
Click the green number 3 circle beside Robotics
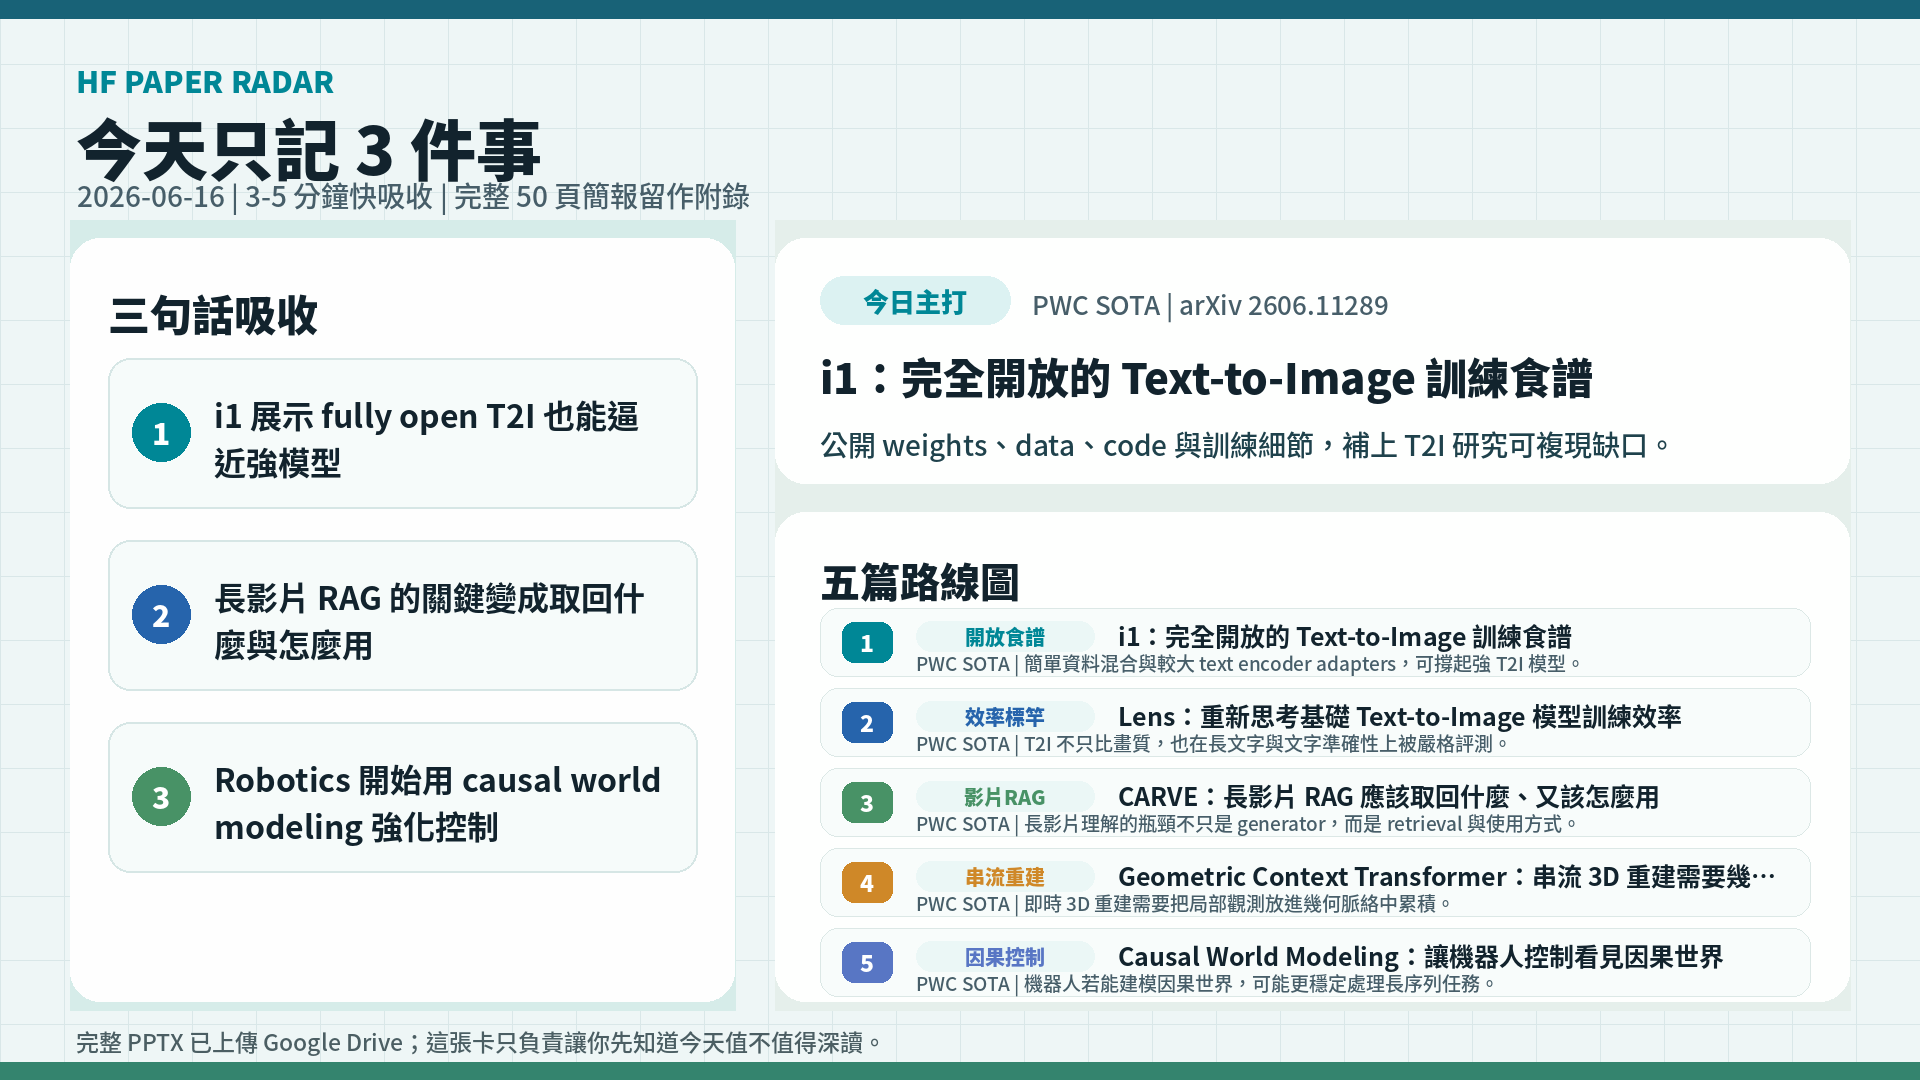161,797
